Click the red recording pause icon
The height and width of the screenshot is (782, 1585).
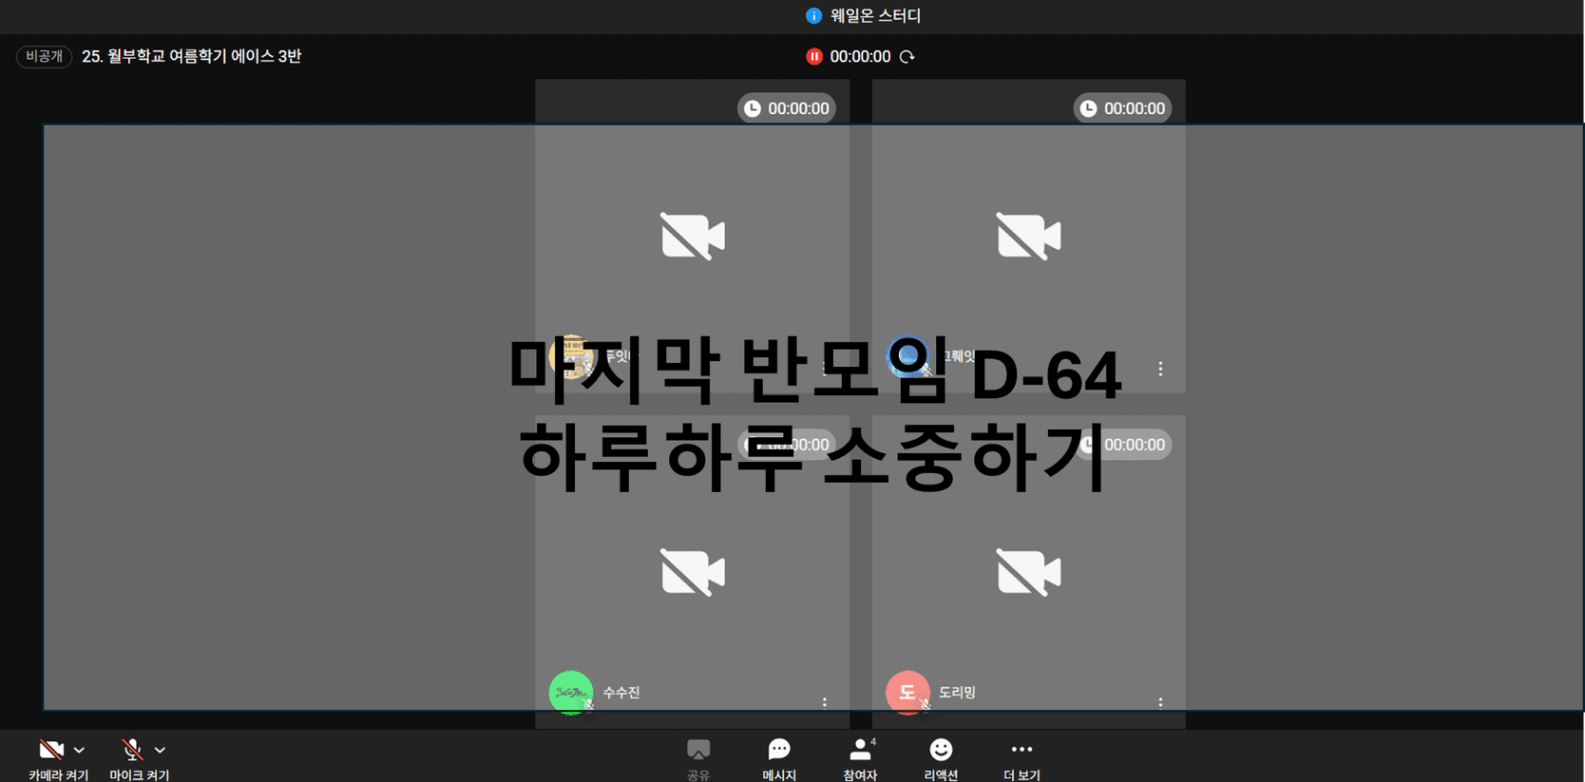pyautogui.click(x=814, y=57)
